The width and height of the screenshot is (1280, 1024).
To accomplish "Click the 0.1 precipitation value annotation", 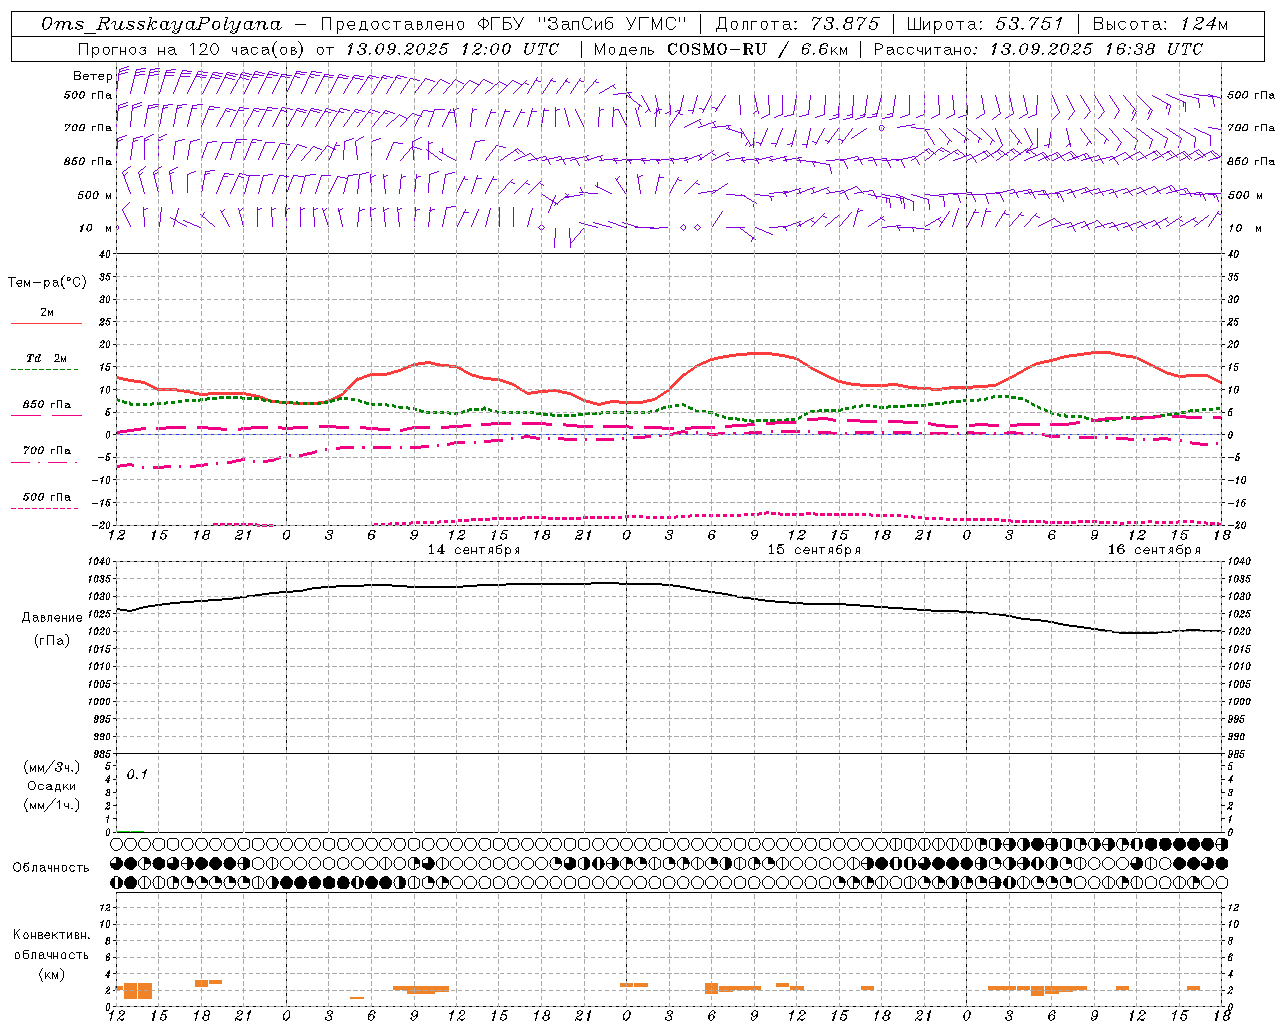I will [137, 774].
